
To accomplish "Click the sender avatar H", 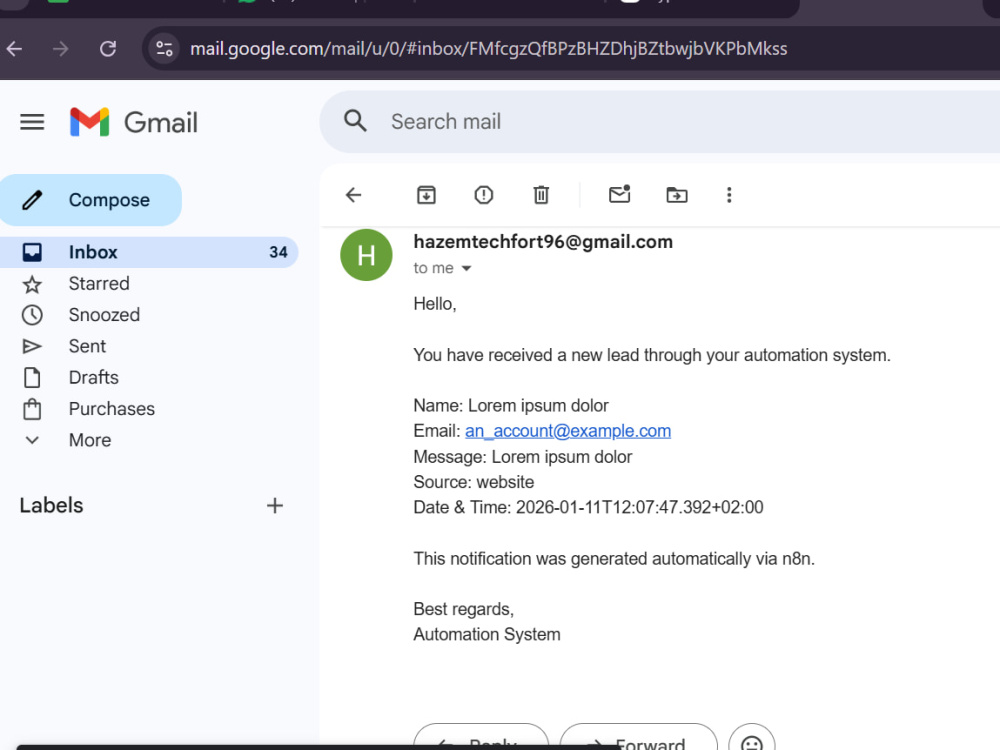I will tap(366, 255).
